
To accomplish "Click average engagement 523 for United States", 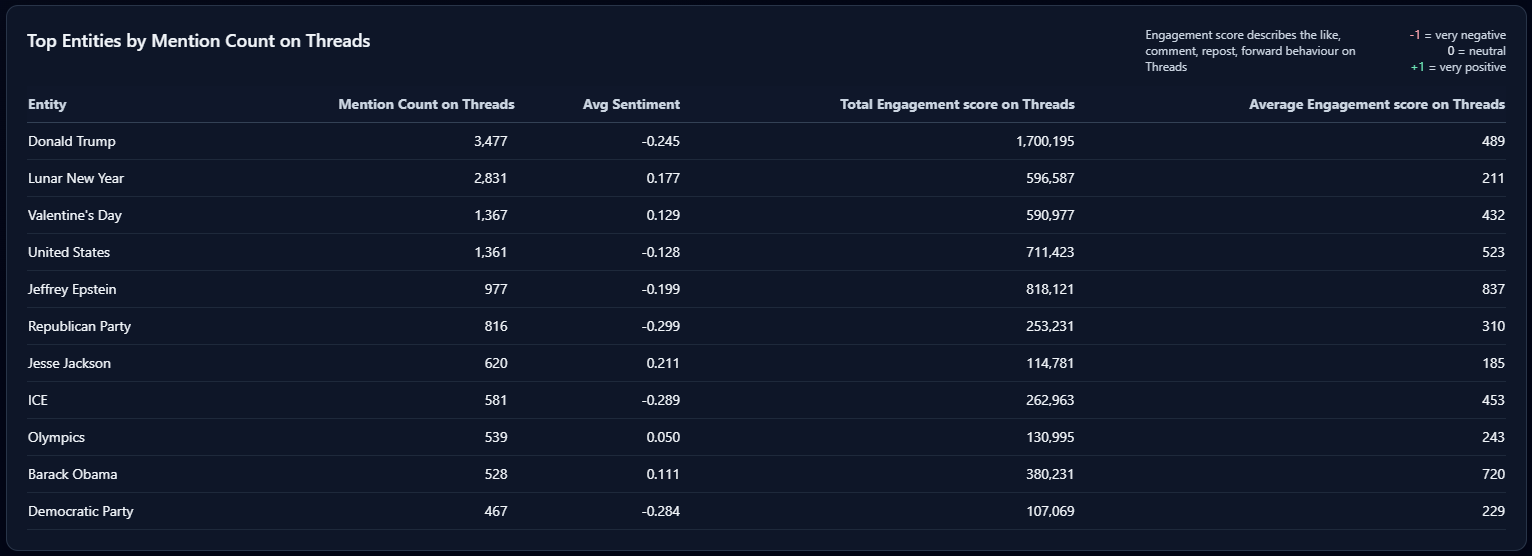I will pos(1493,252).
